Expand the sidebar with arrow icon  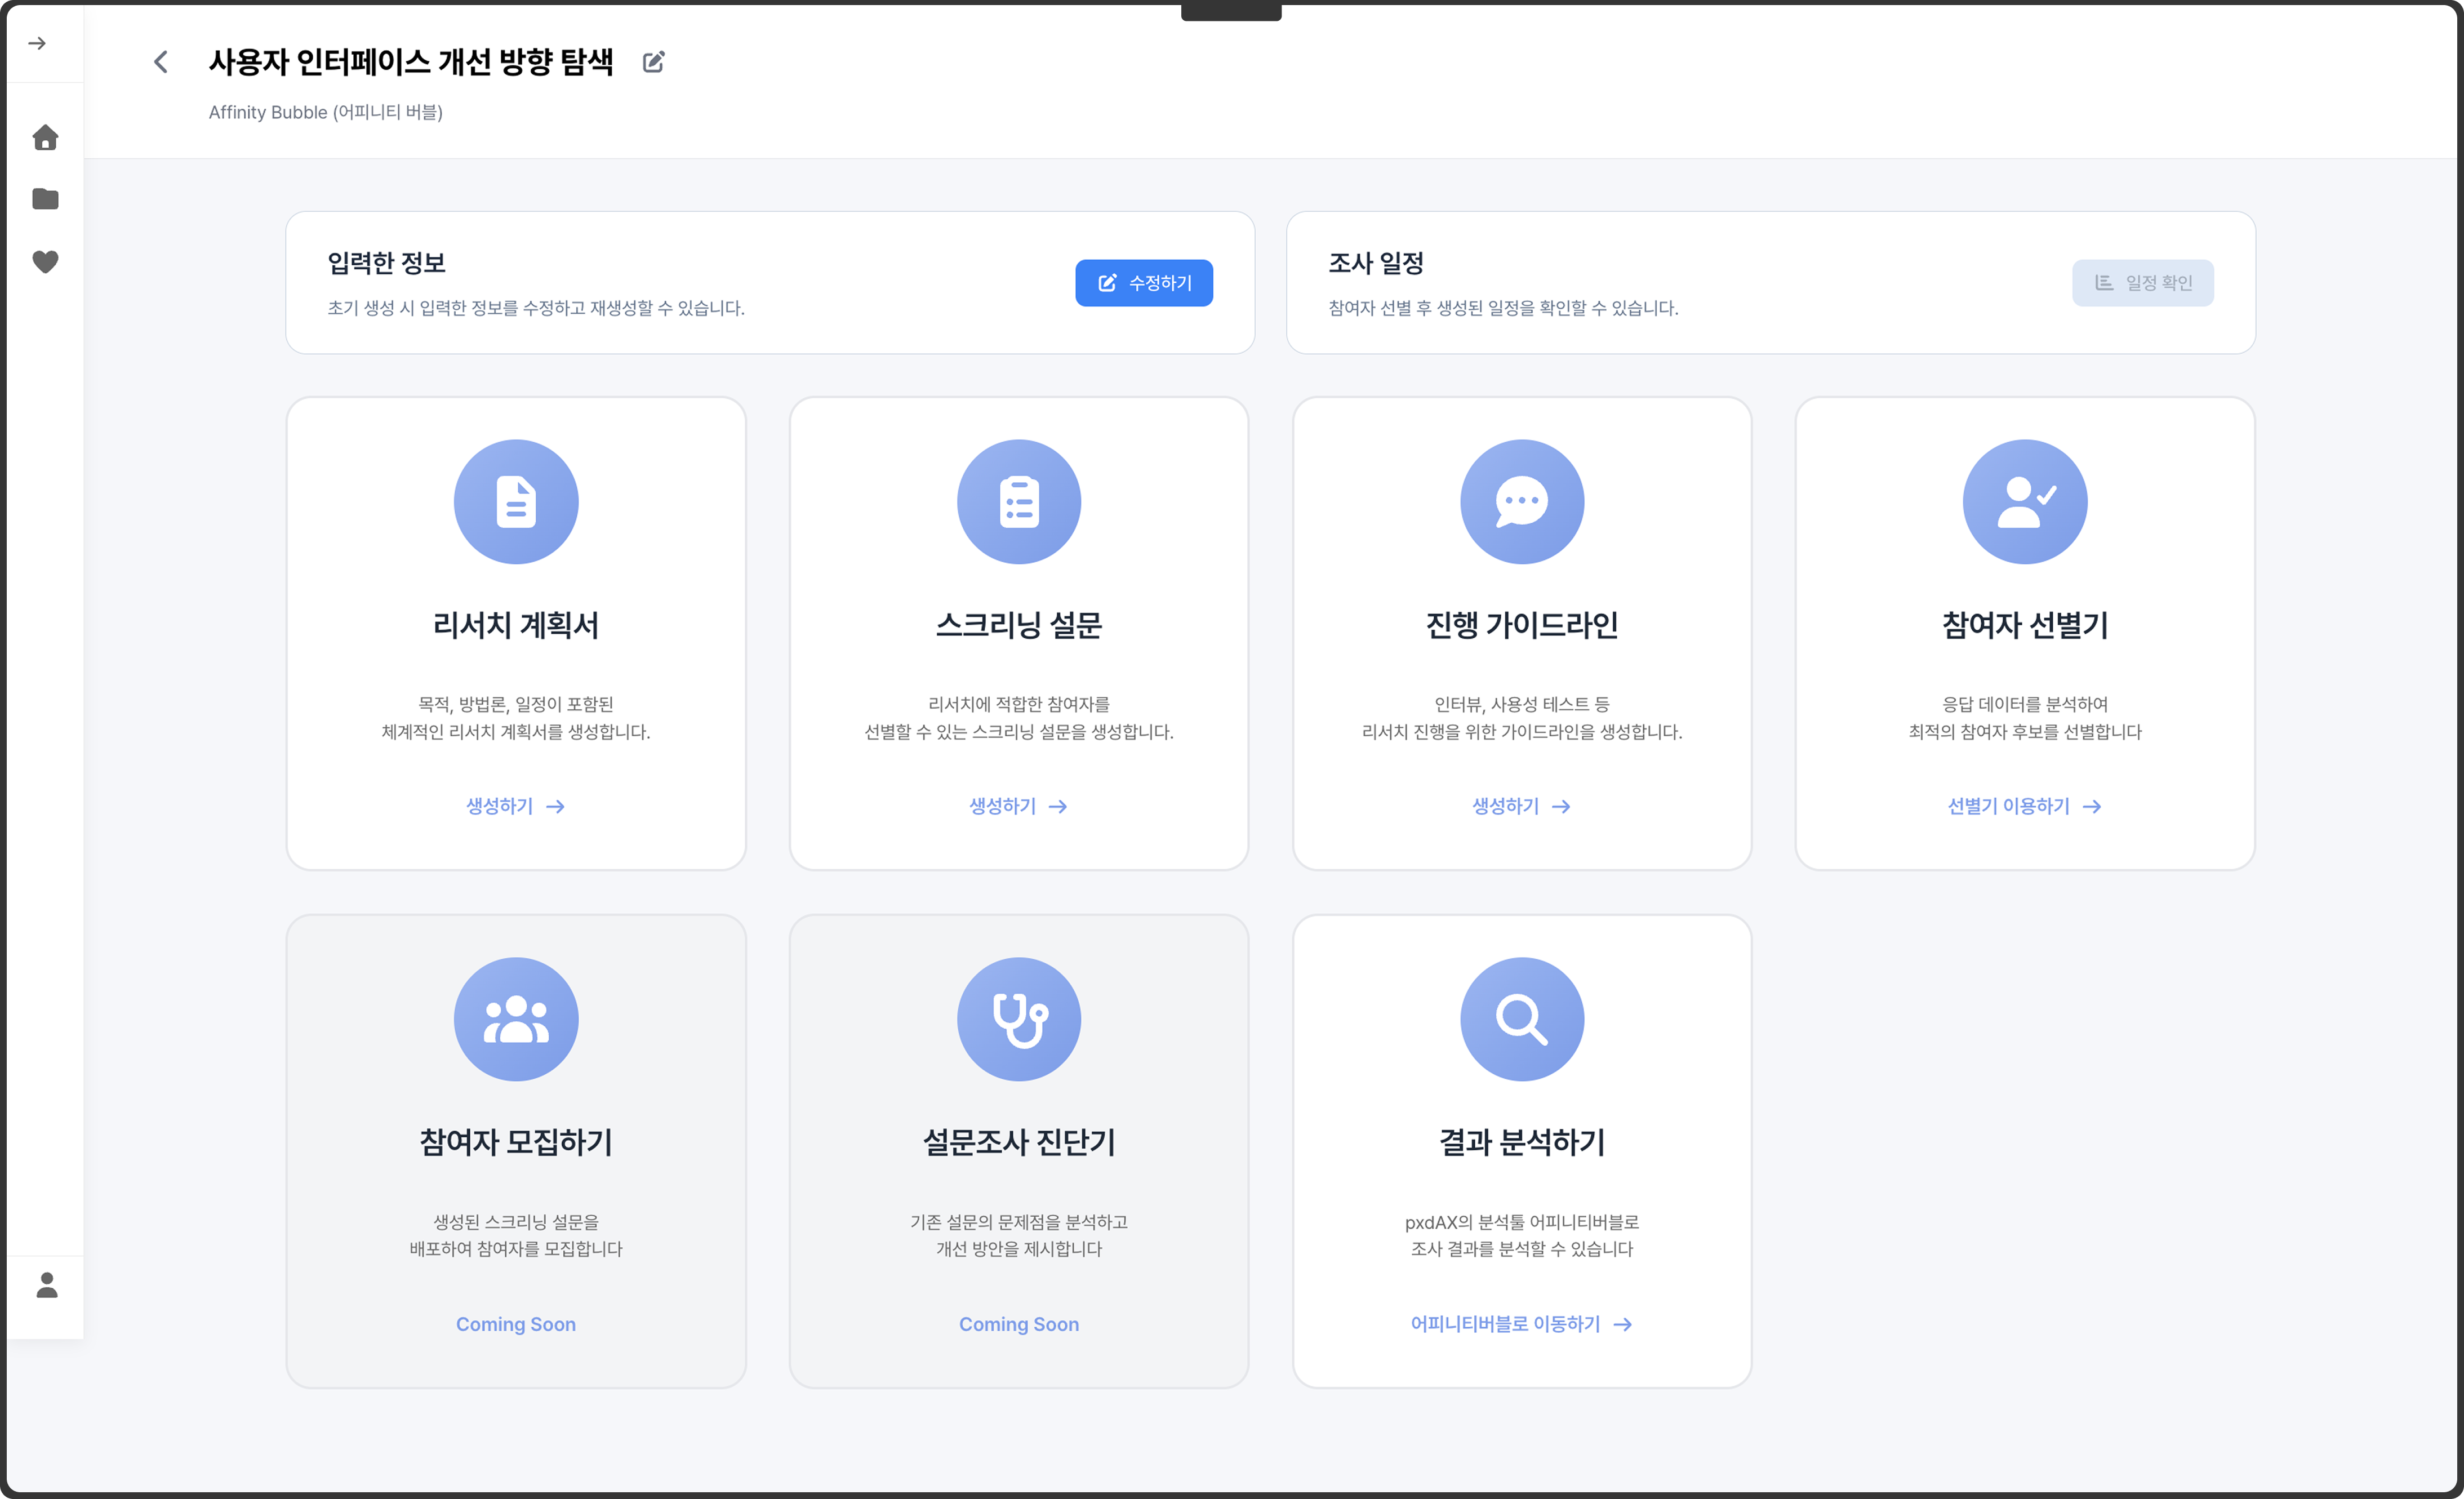click(x=37, y=43)
